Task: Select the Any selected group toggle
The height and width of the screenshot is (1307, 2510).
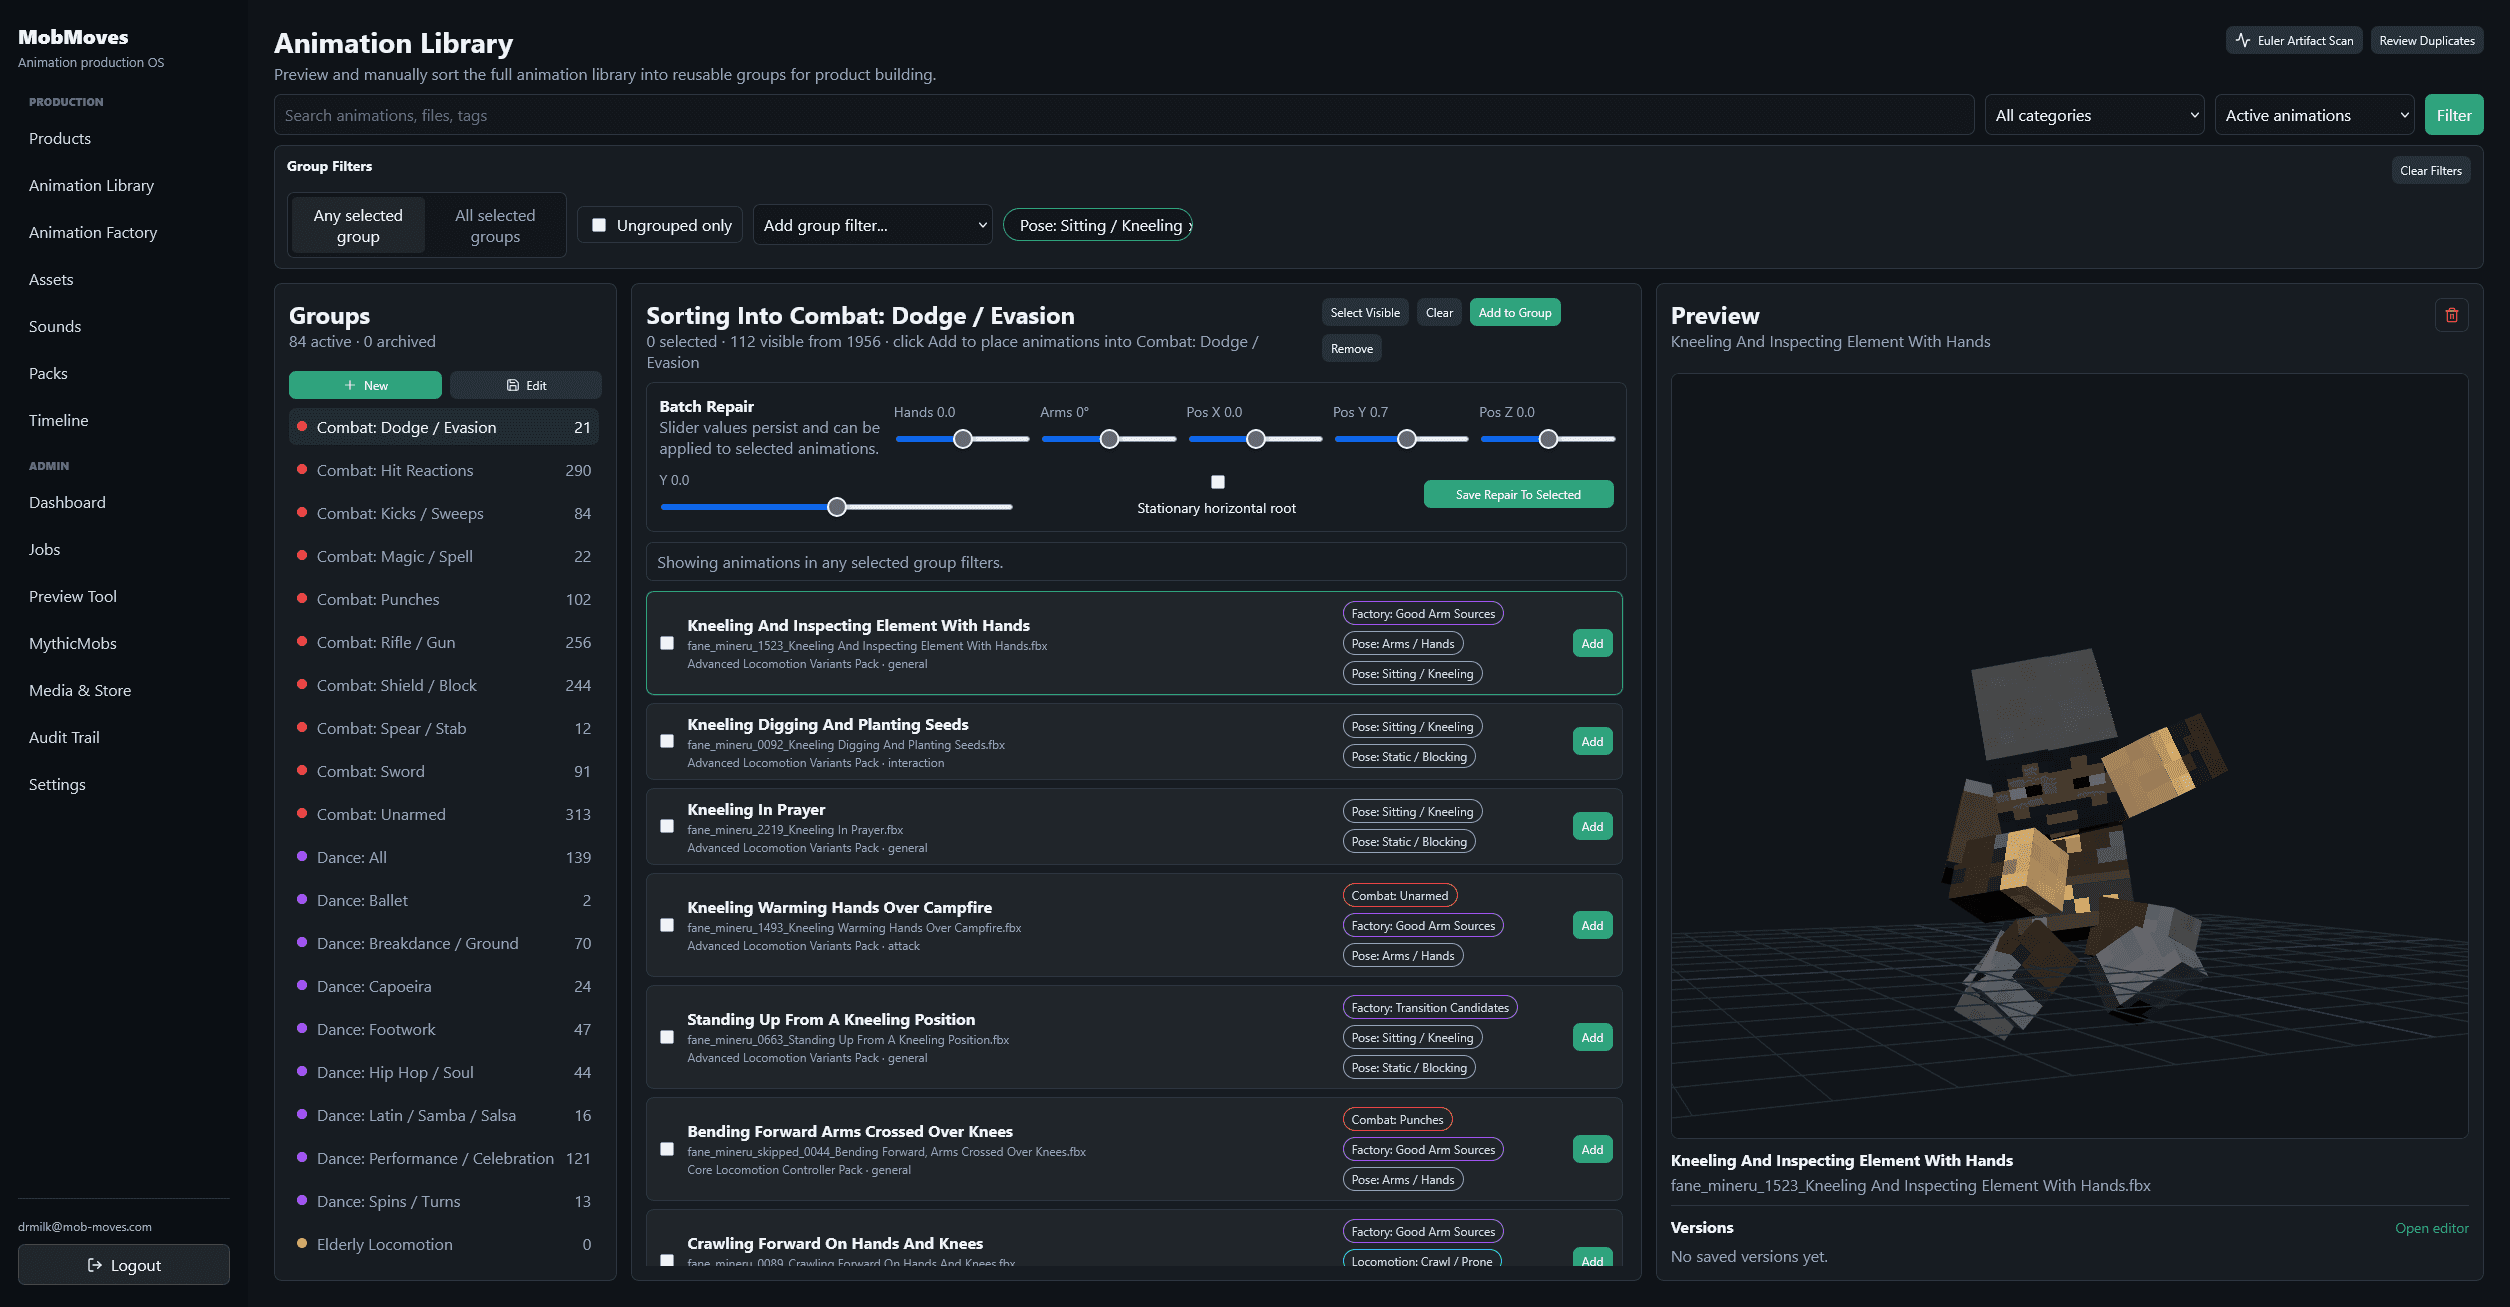Action: pyautogui.click(x=358, y=225)
